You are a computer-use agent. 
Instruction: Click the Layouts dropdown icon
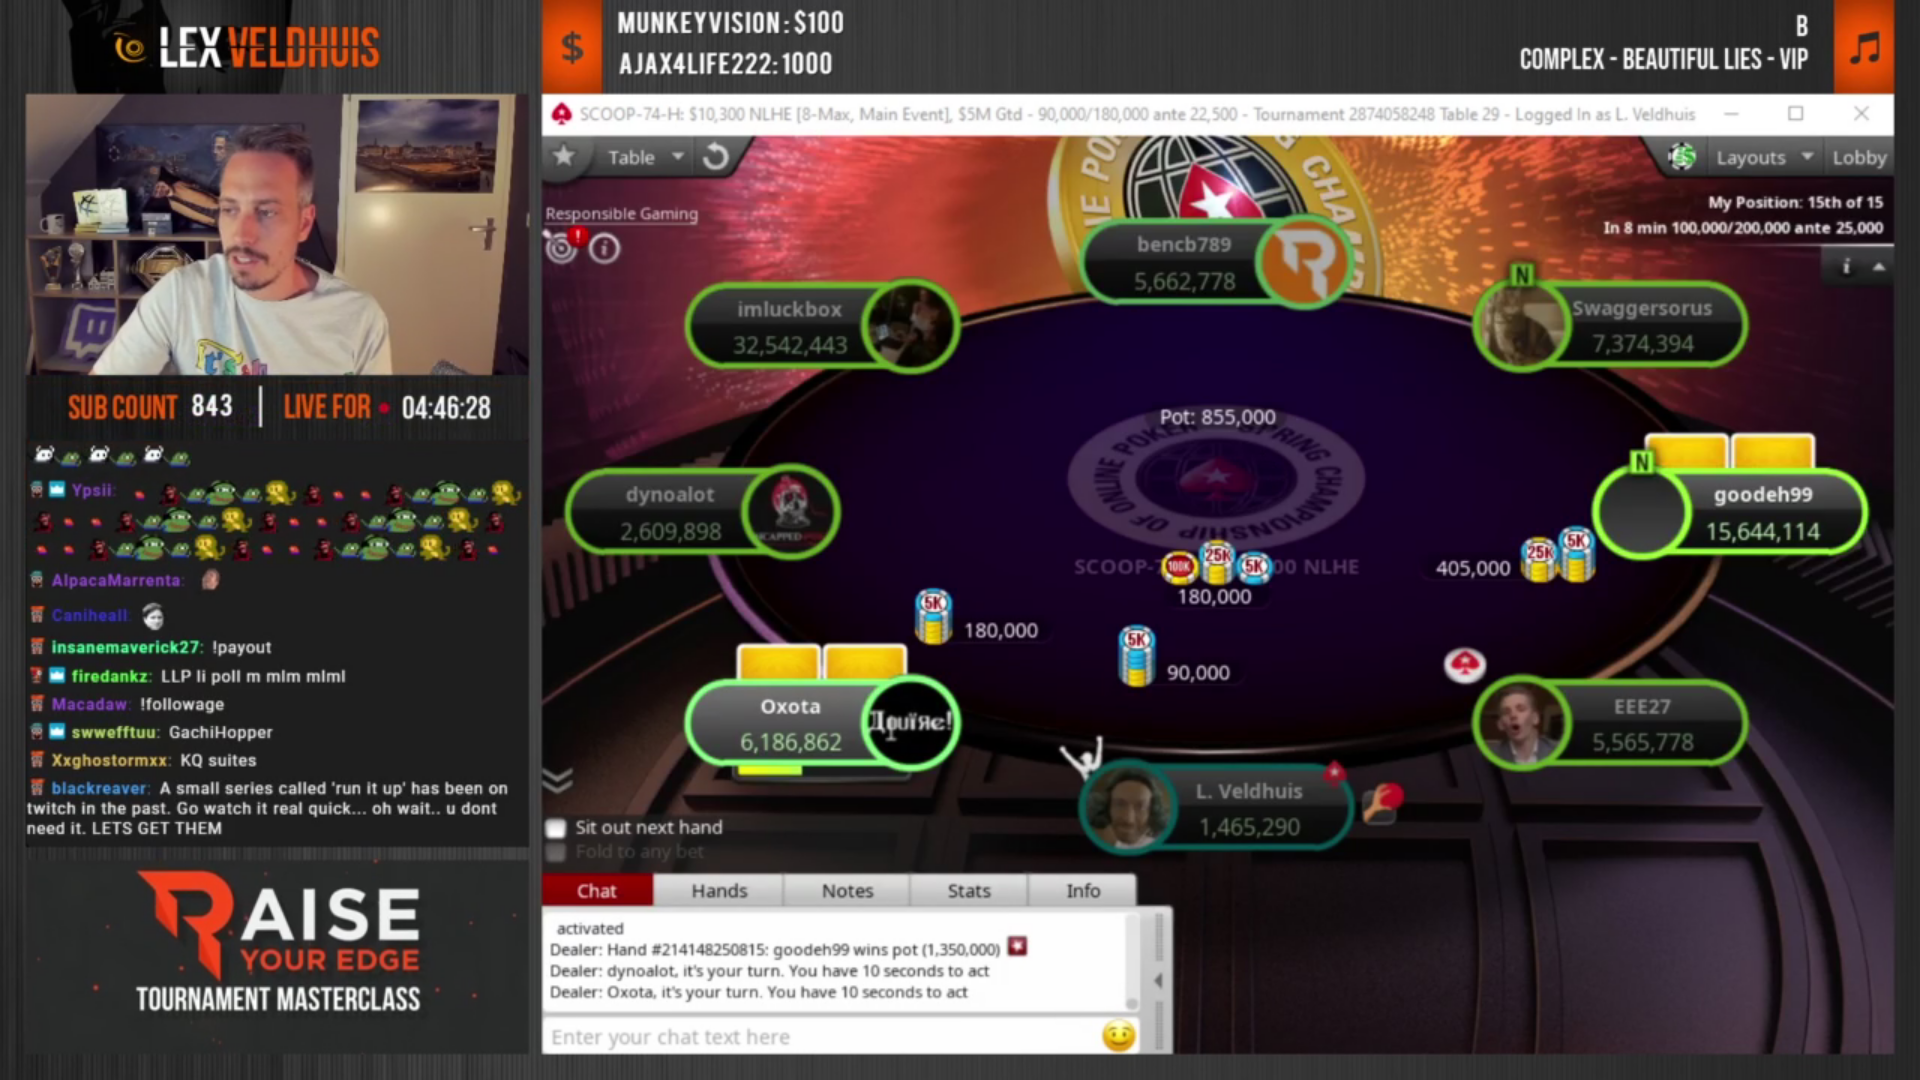point(1805,157)
